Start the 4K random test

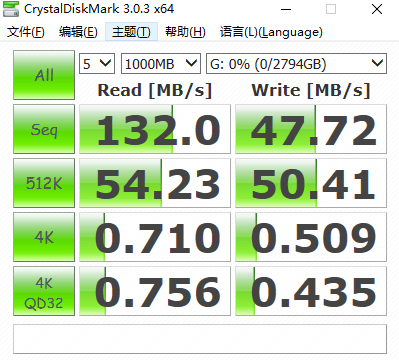point(44,237)
